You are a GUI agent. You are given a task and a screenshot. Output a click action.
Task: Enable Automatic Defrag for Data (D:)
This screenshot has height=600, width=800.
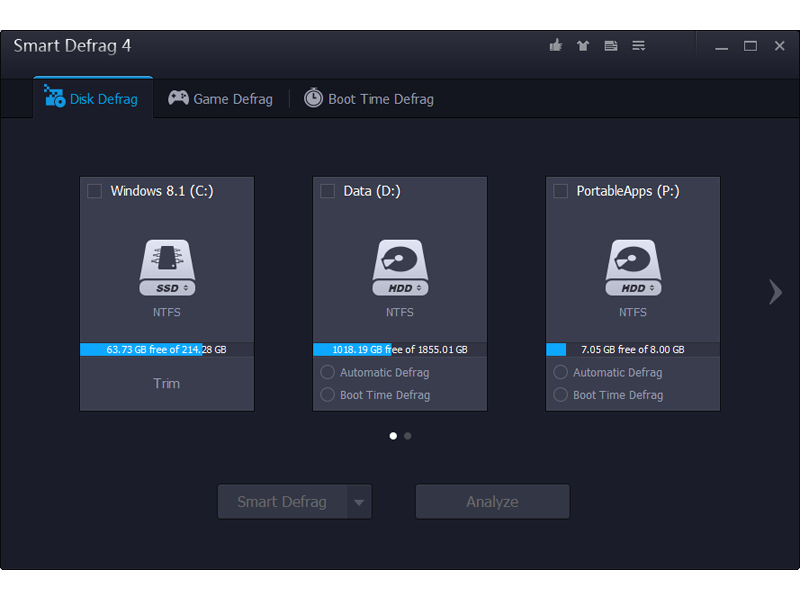pos(327,372)
